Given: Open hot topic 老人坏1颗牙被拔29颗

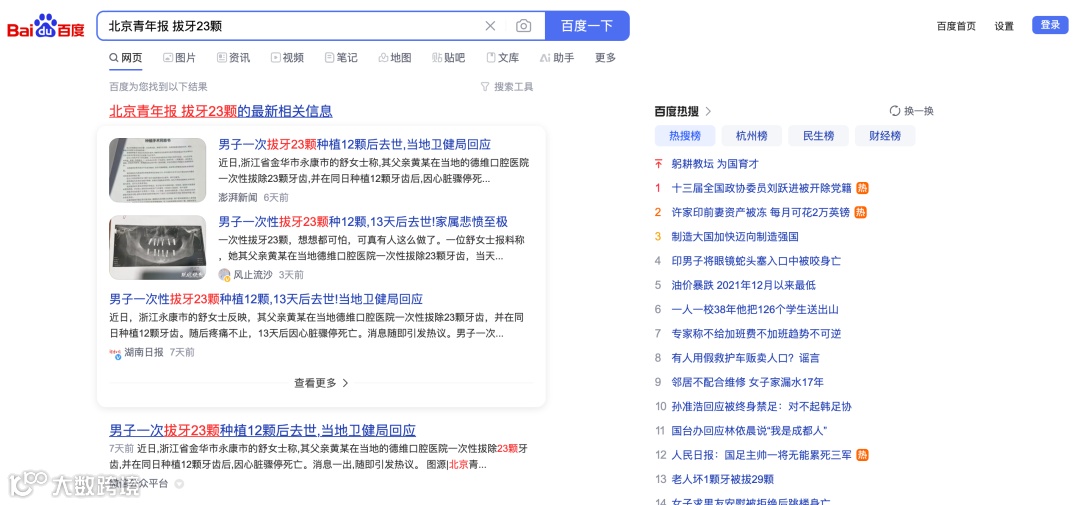Looking at the screenshot, I should coord(723,480).
